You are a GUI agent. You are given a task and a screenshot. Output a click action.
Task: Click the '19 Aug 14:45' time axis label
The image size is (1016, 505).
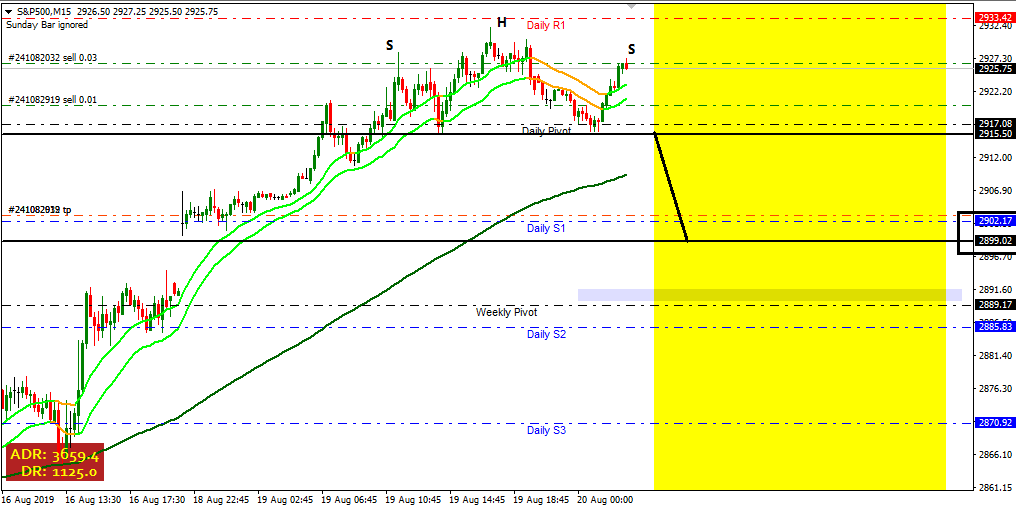click(x=478, y=500)
